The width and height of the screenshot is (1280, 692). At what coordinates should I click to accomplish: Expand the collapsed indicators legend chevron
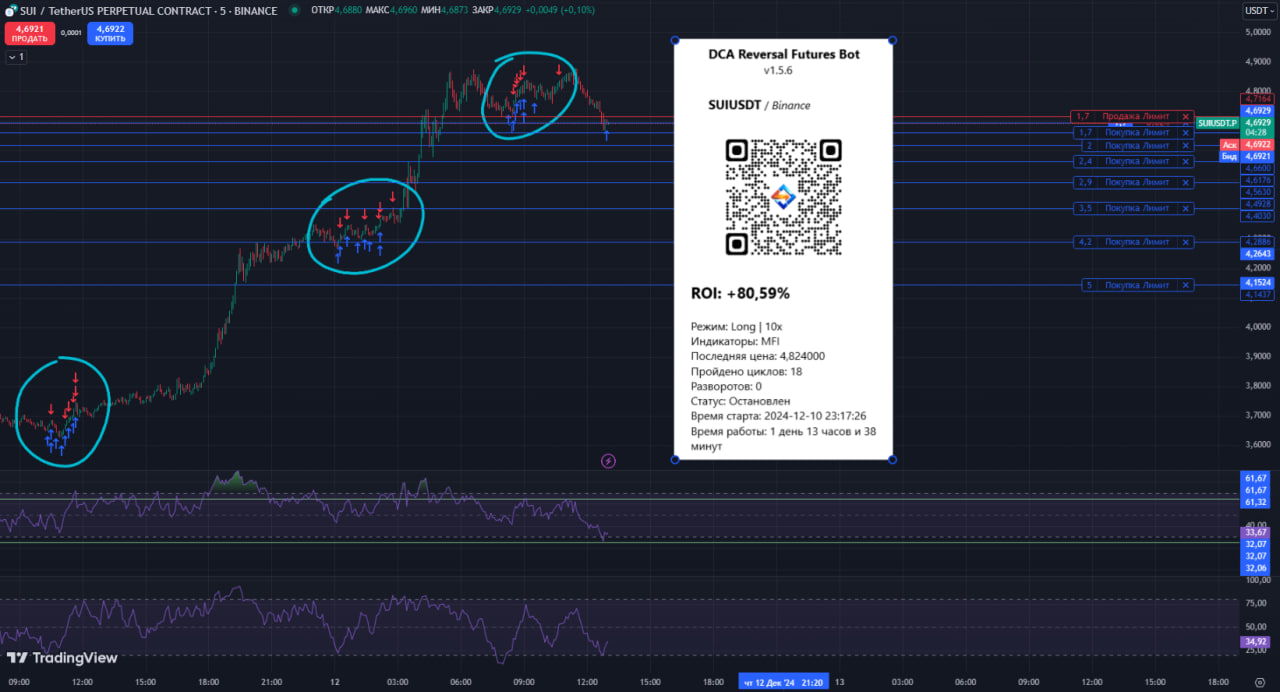click(x=16, y=57)
